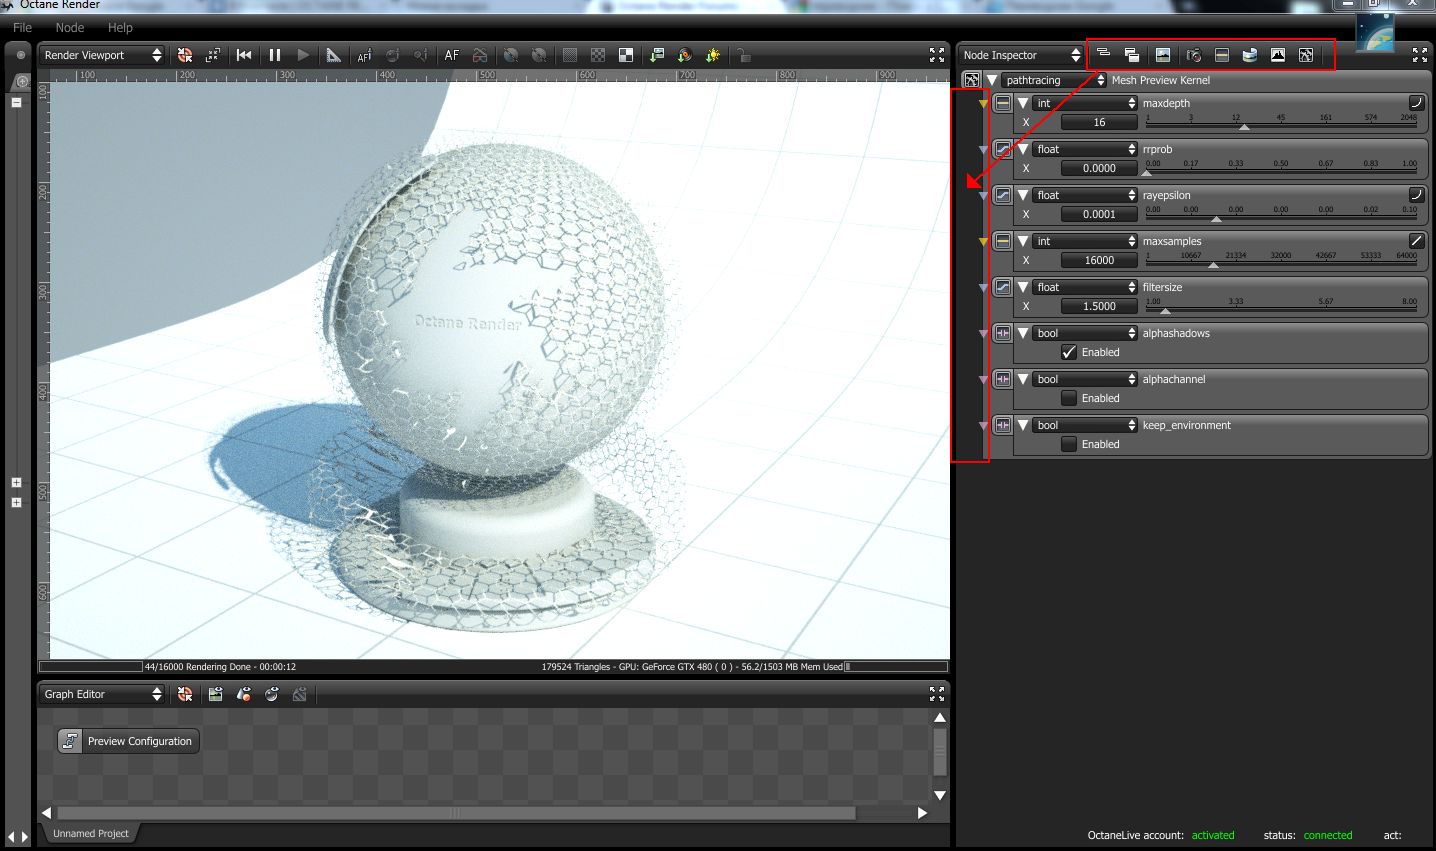
Task: Click the dashed region select icon
Action: tap(213, 55)
